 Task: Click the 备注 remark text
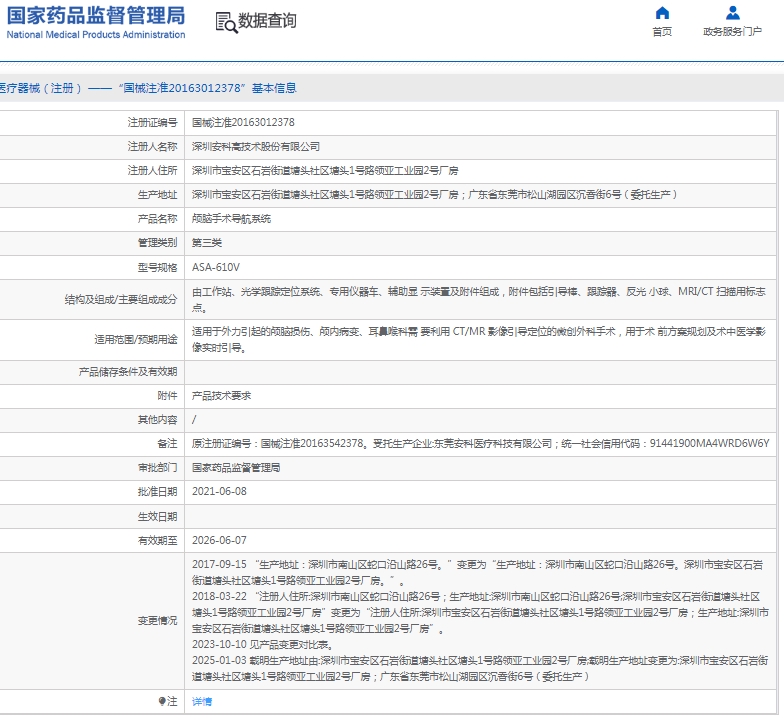480,444
